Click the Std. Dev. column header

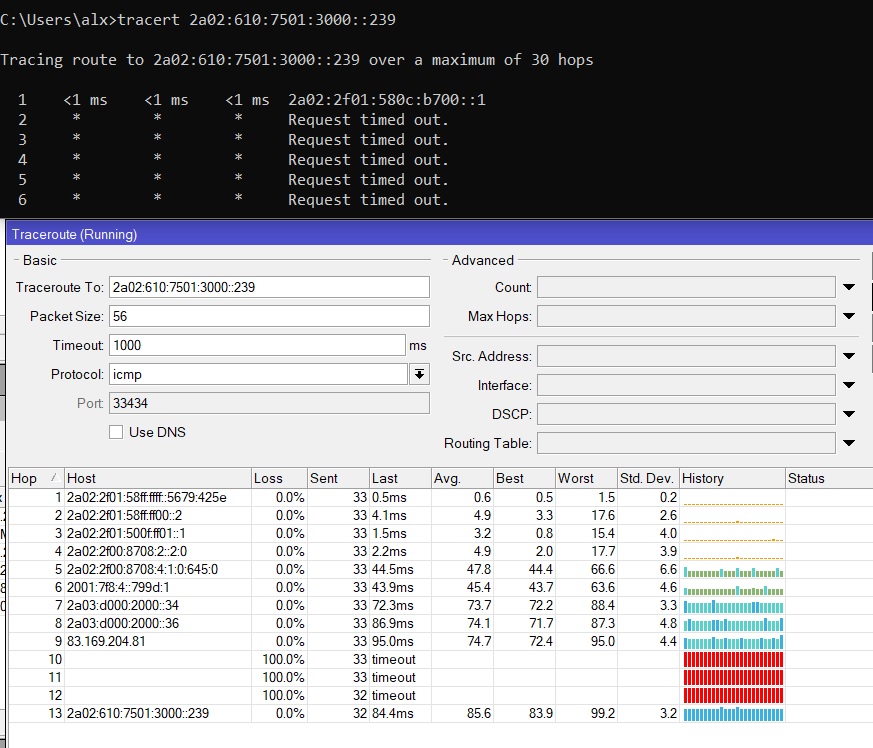(648, 478)
